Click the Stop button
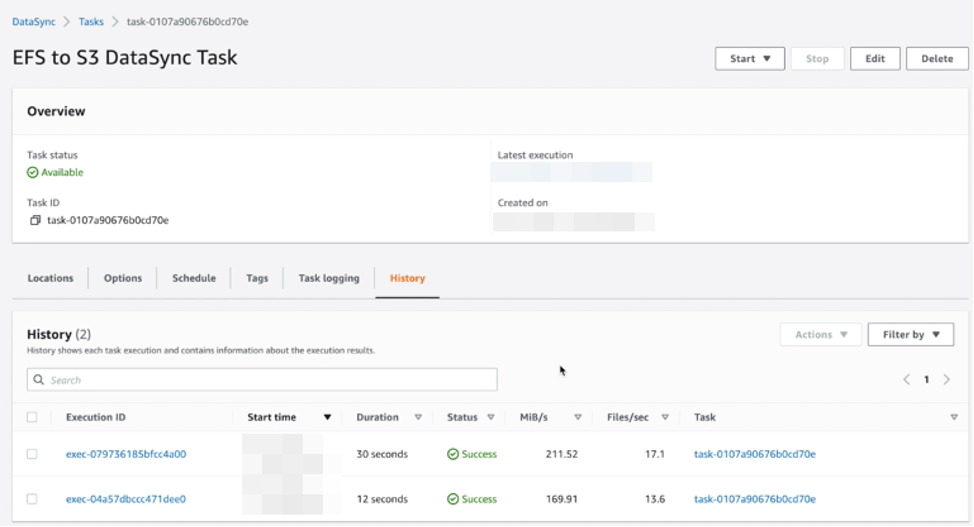974x527 pixels. (817, 58)
